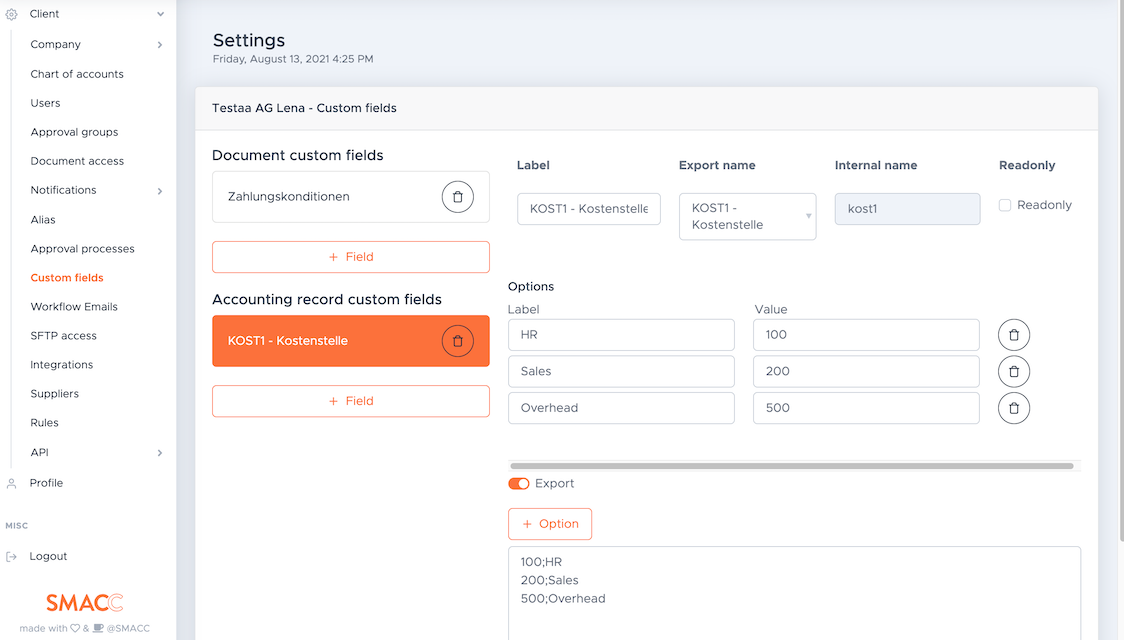
Task: Edit the option value 200
Action: pos(866,371)
